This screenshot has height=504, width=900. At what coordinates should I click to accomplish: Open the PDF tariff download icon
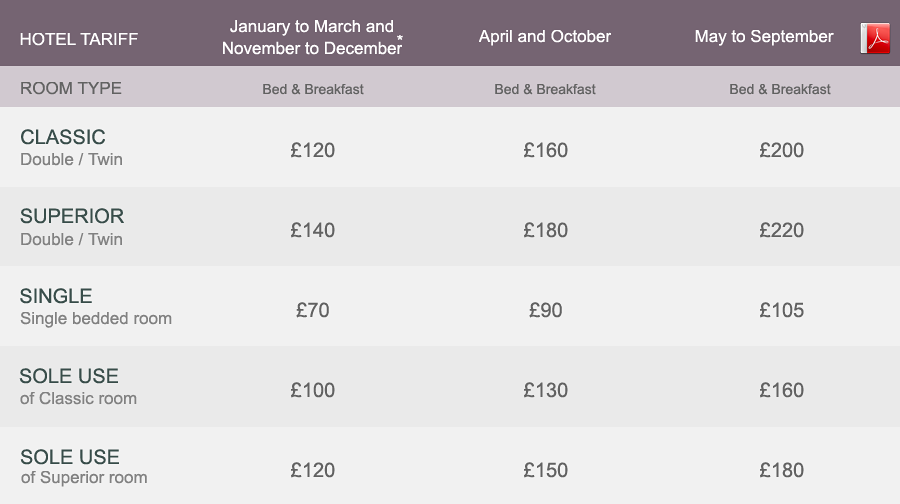(x=875, y=38)
